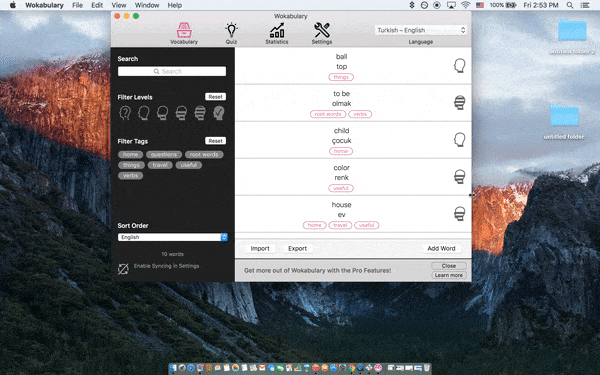Open the Vocabulary toolbar section
This screenshot has width=600, height=375.
coord(184,33)
